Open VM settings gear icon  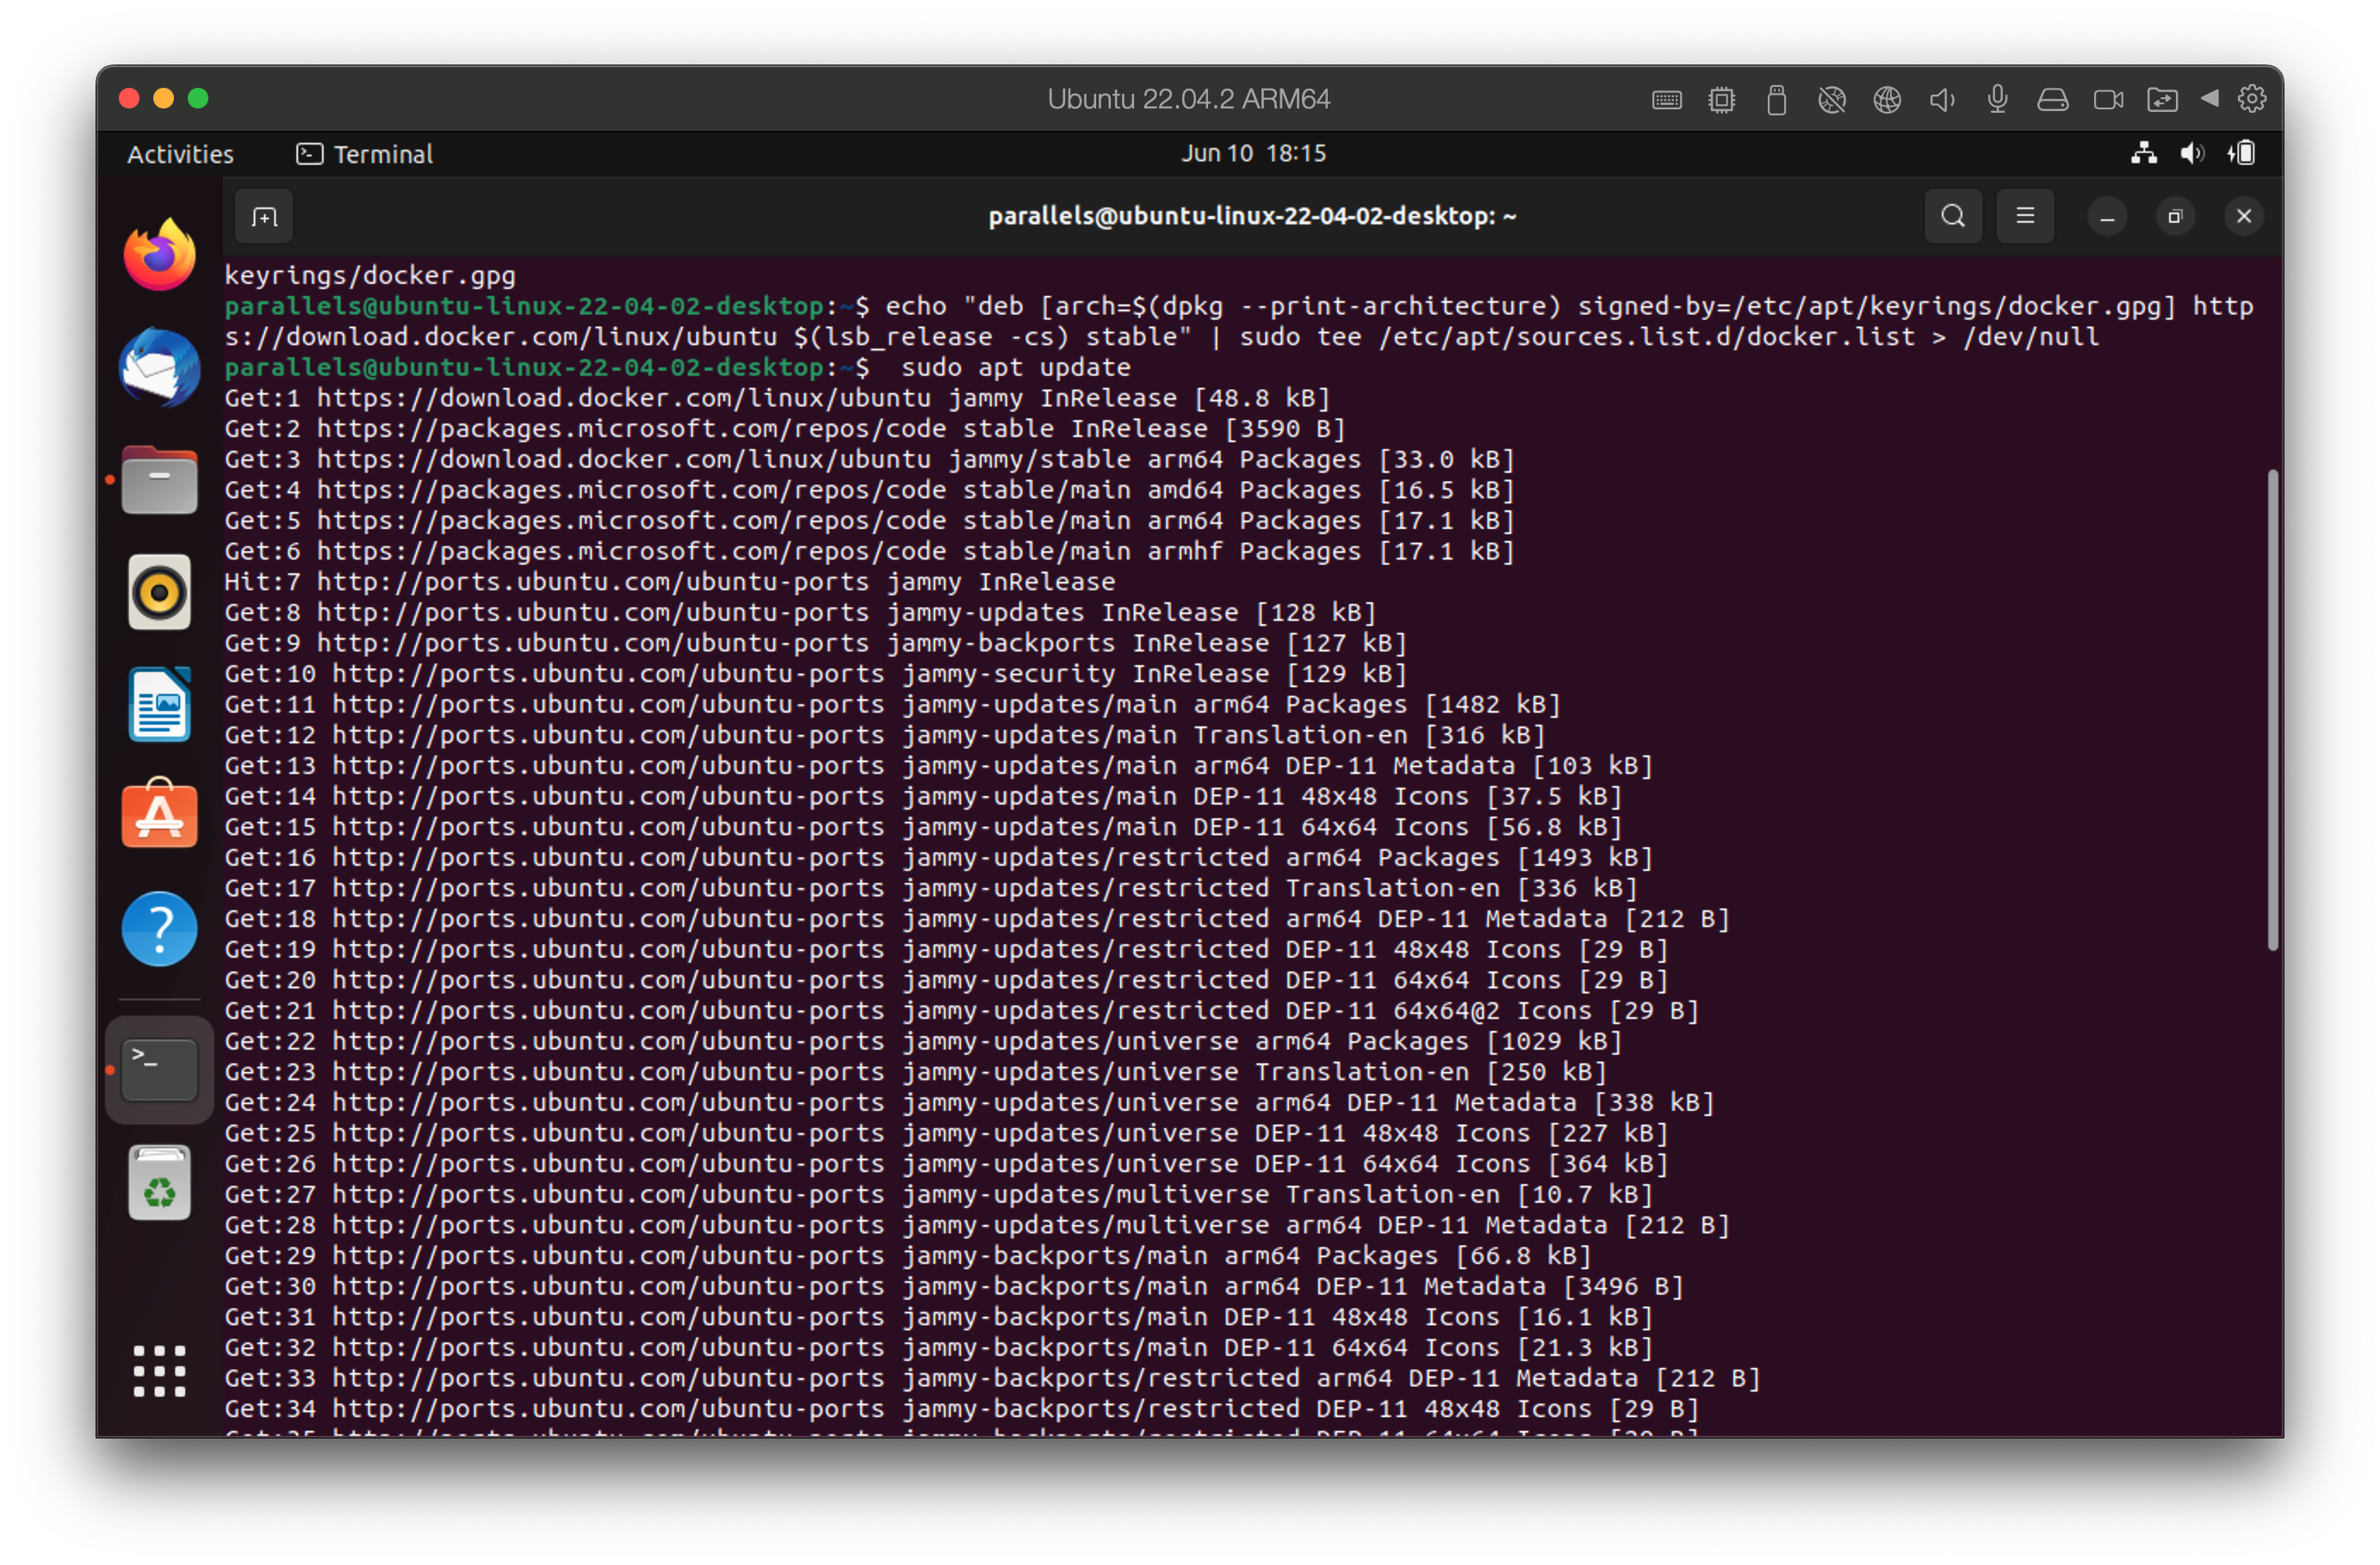tap(2252, 99)
